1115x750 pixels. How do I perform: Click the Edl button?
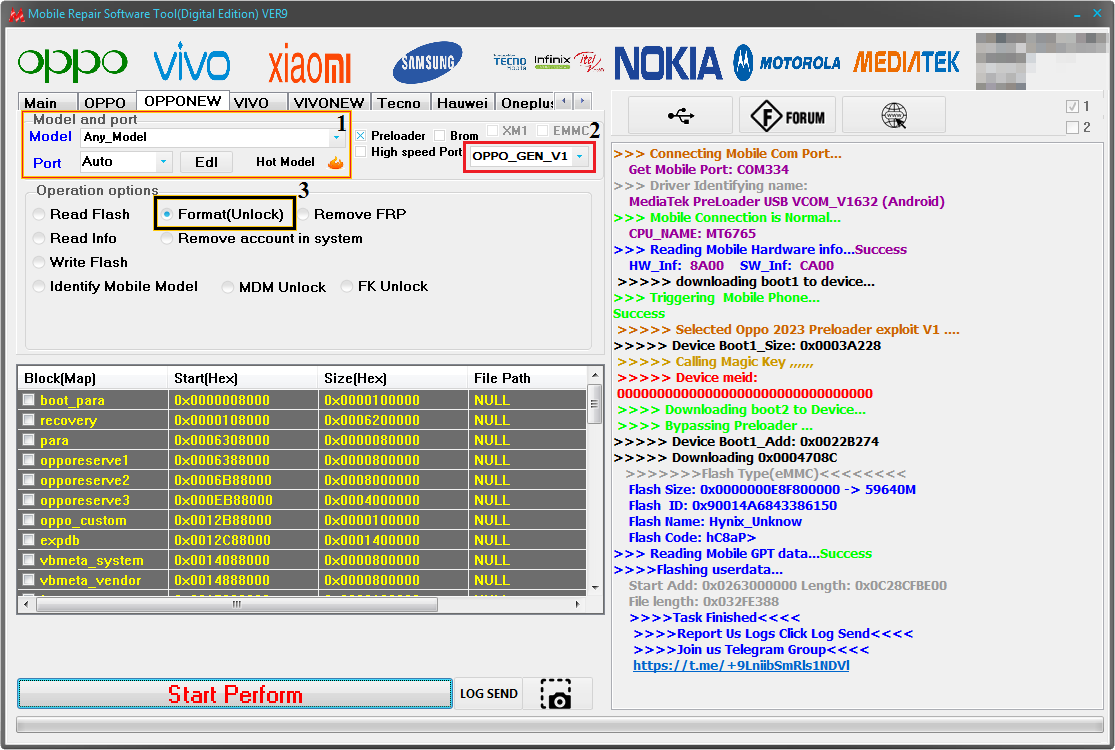206,162
